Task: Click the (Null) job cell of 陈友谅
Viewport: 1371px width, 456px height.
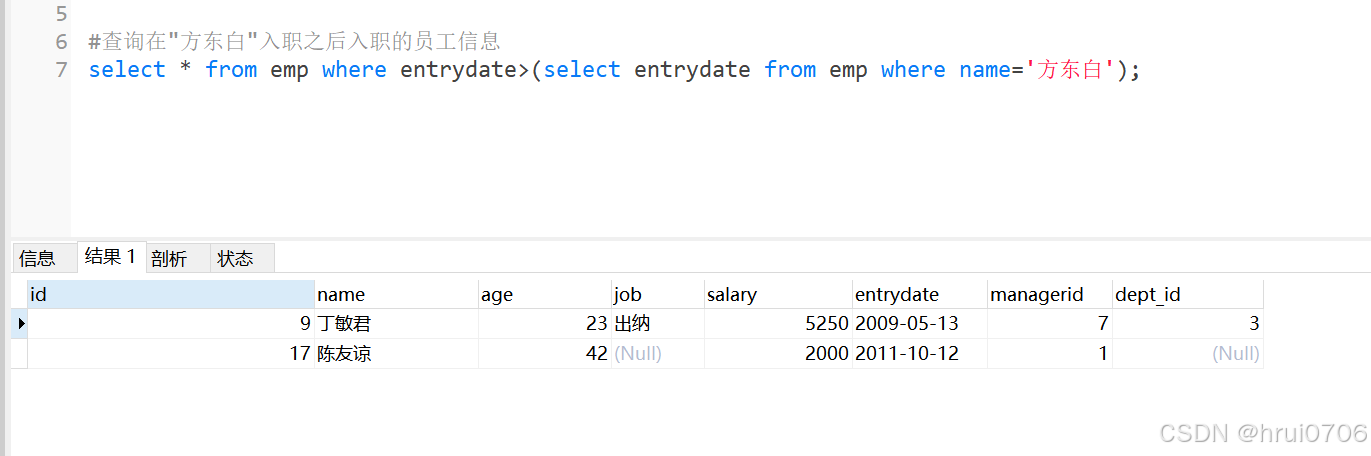Action: [x=658, y=353]
